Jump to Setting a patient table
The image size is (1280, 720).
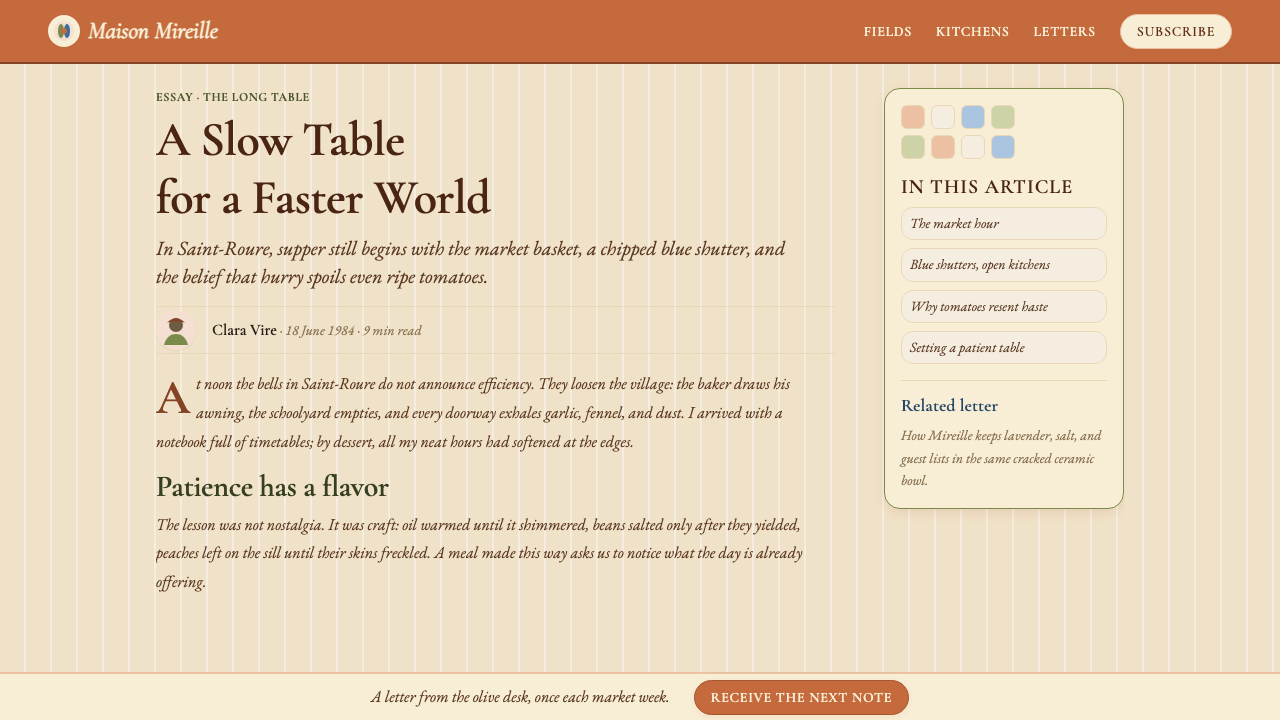coord(1004,348)
